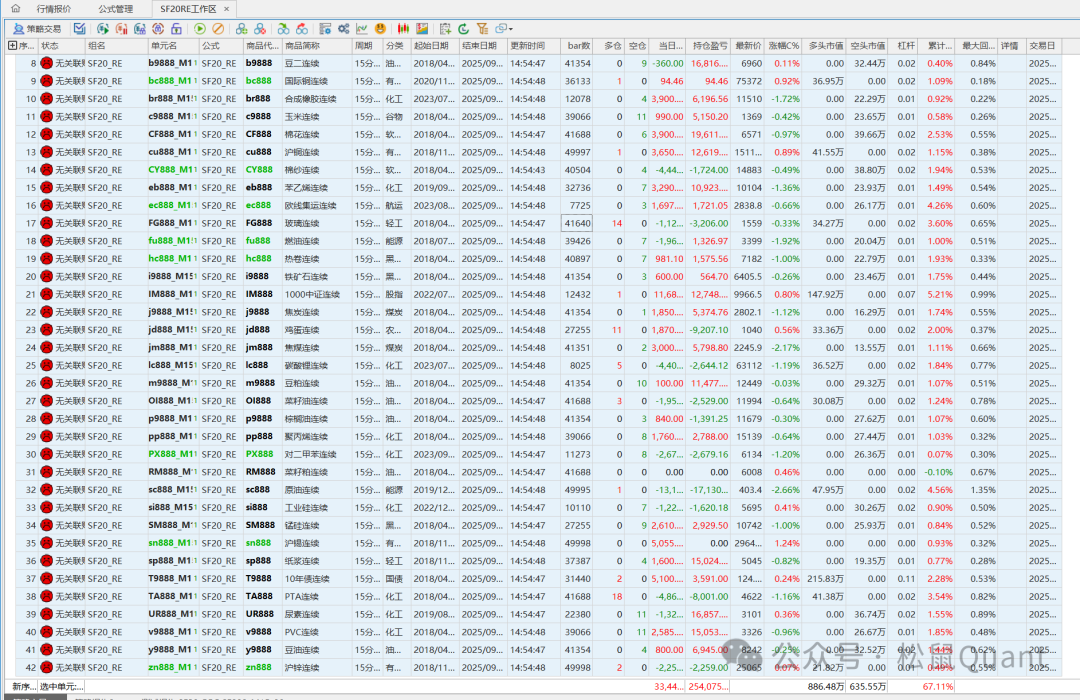Open the candlestick chart icon
The width and height of the screenshot is (1080, 700).
(x=403, y=29)
